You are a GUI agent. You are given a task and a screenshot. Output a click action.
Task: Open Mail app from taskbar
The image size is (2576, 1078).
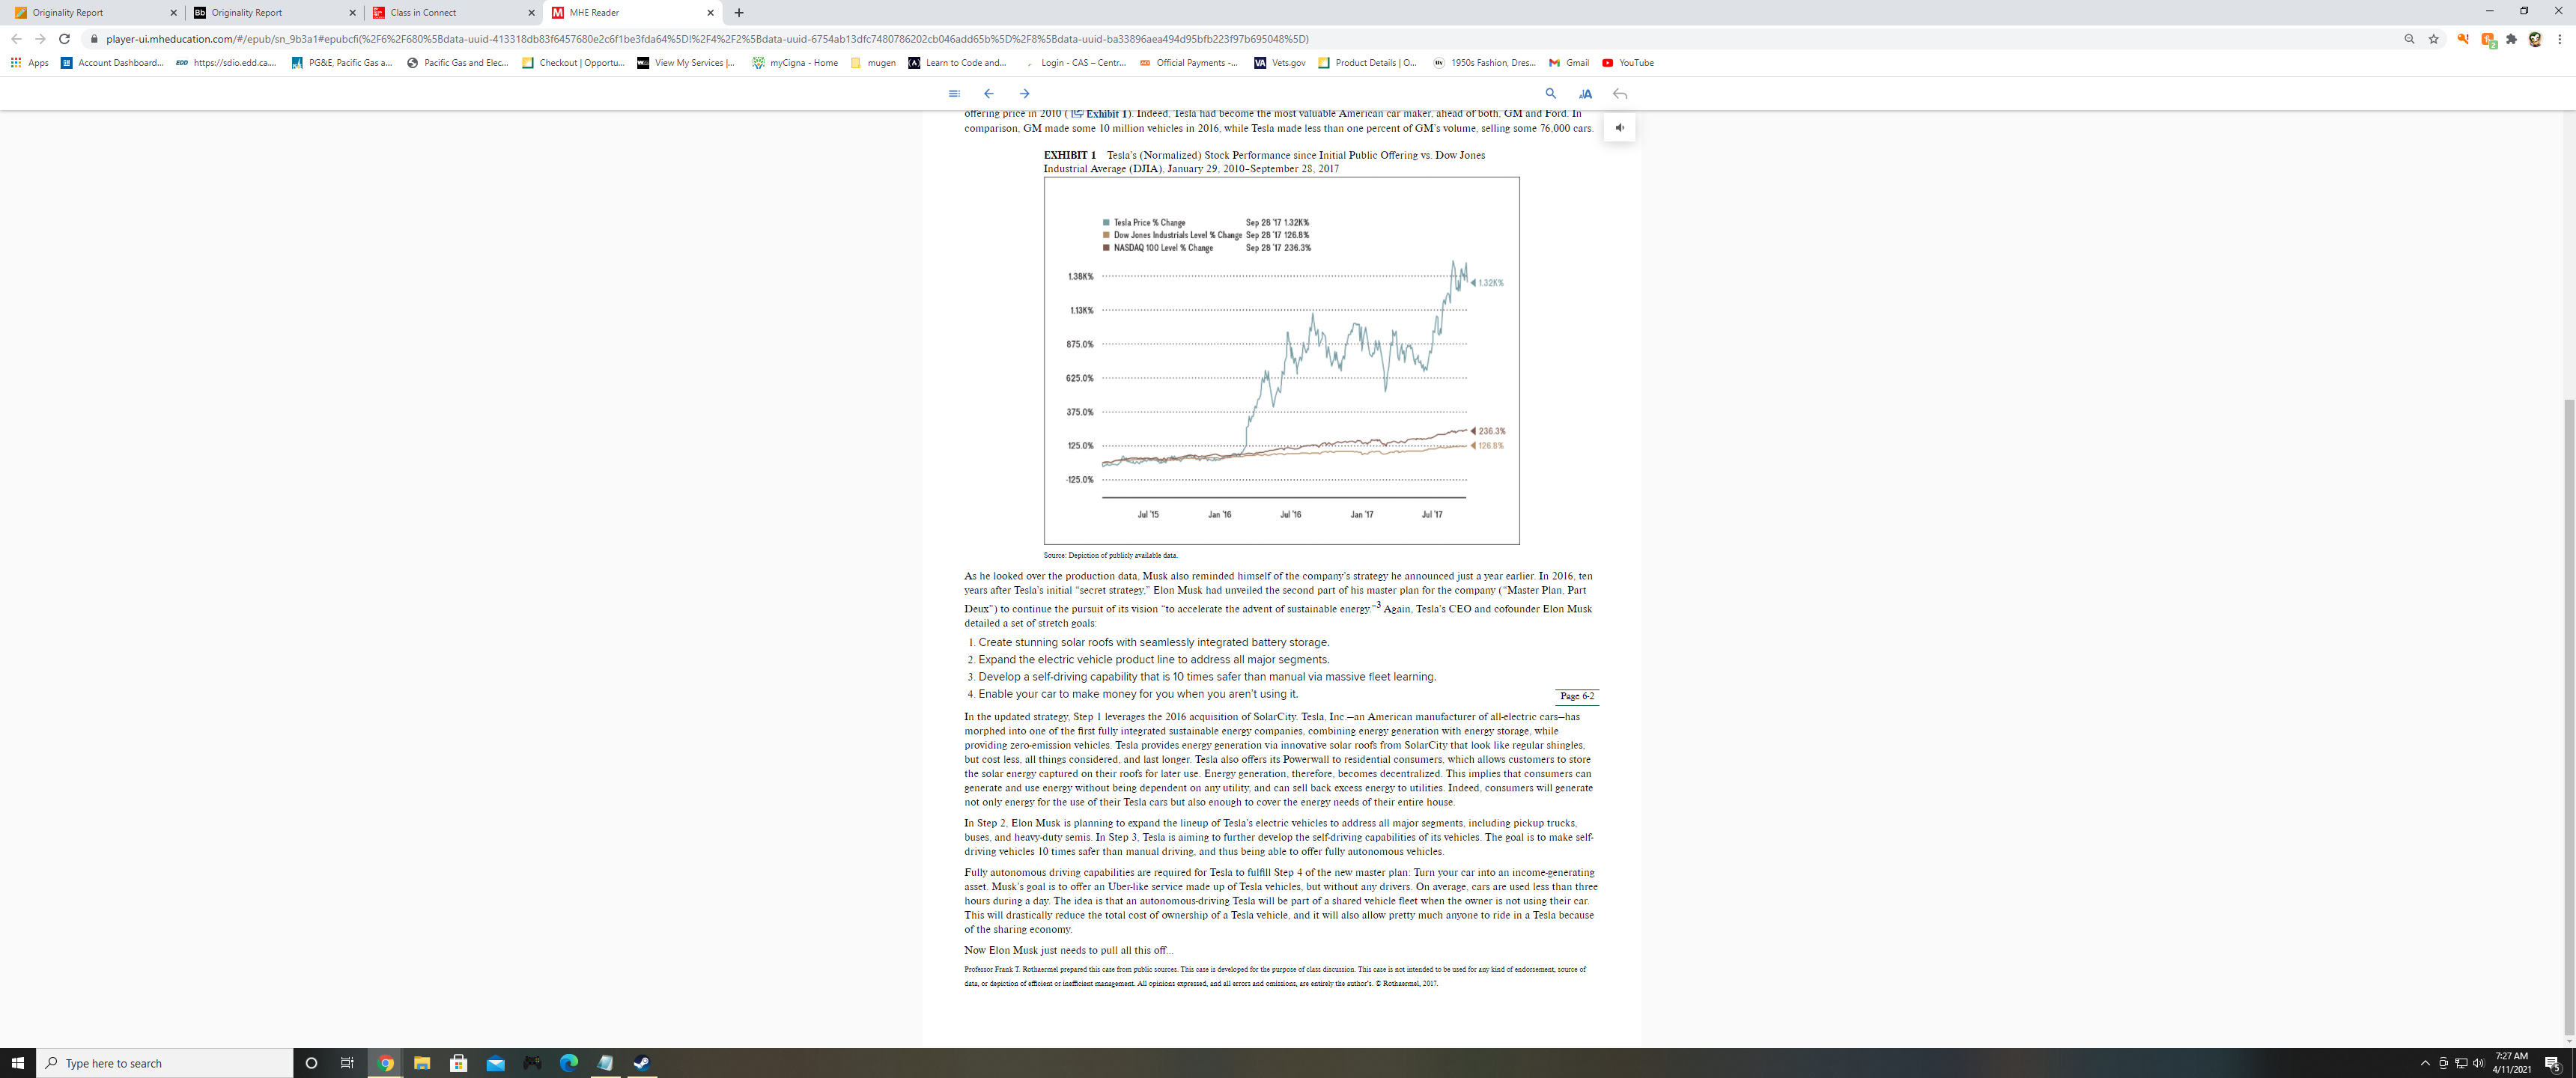pos(496,1063)
